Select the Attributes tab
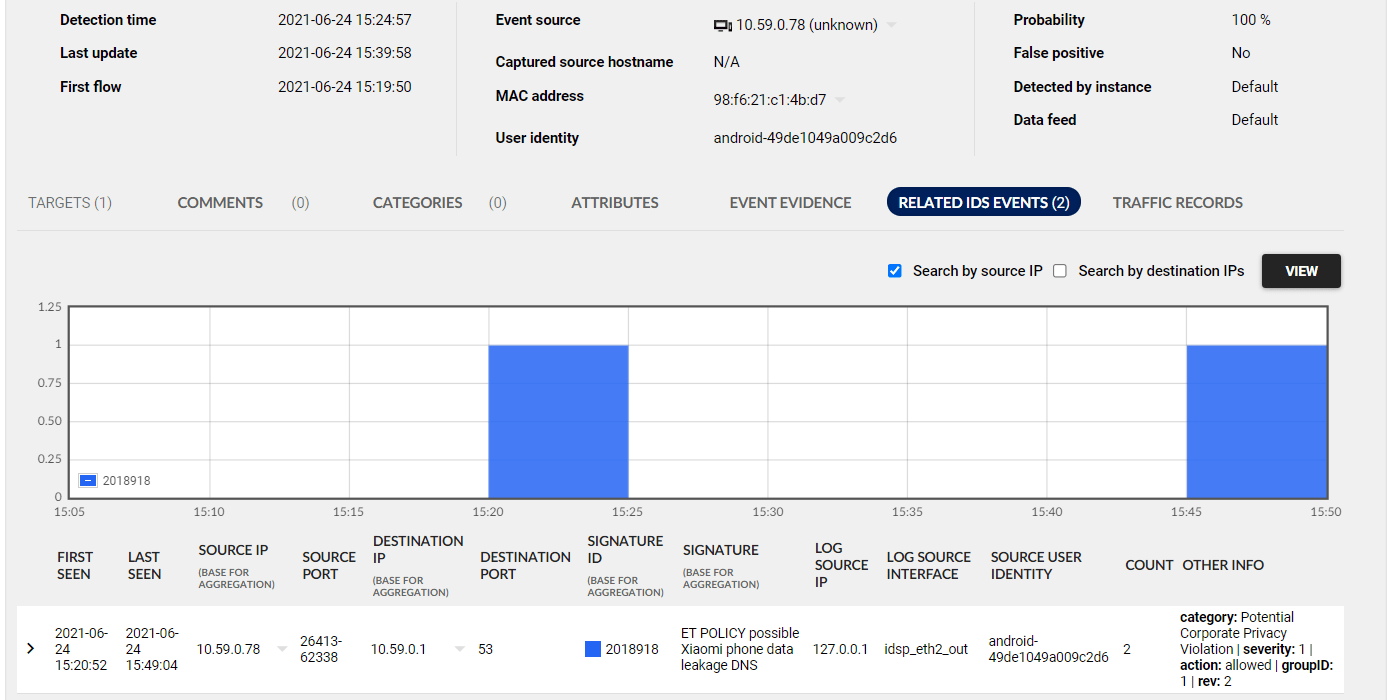This screenshot has width=1400, height=700. (x=615, y=203)
